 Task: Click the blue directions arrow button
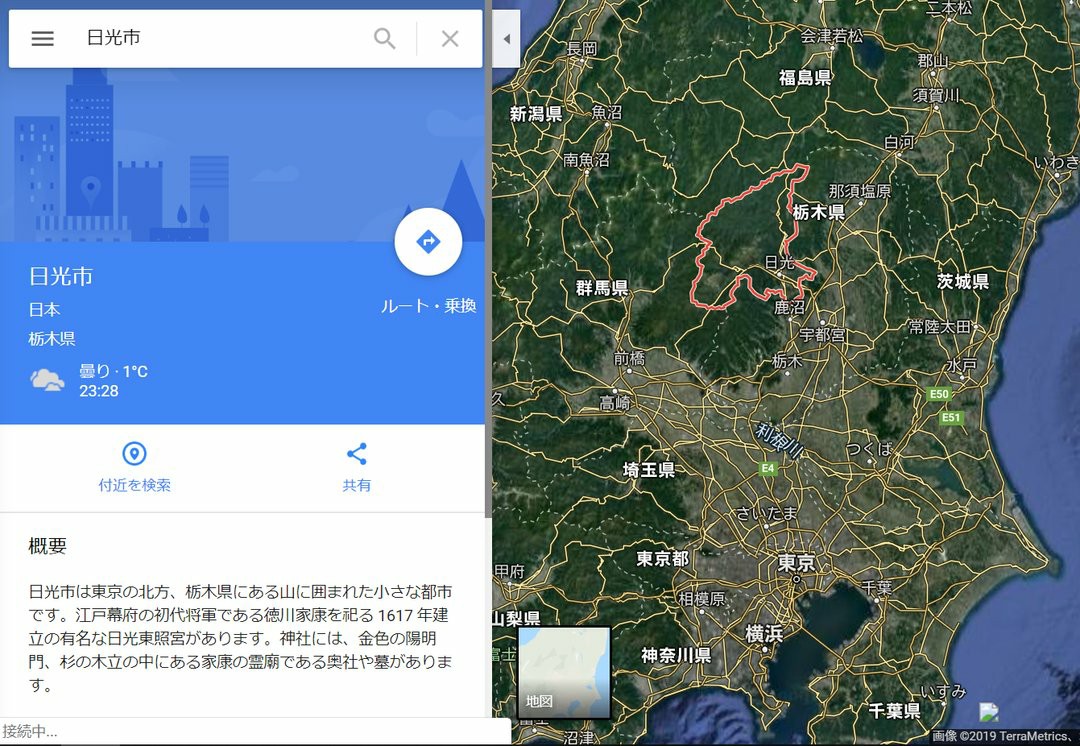tap(428, 242)
